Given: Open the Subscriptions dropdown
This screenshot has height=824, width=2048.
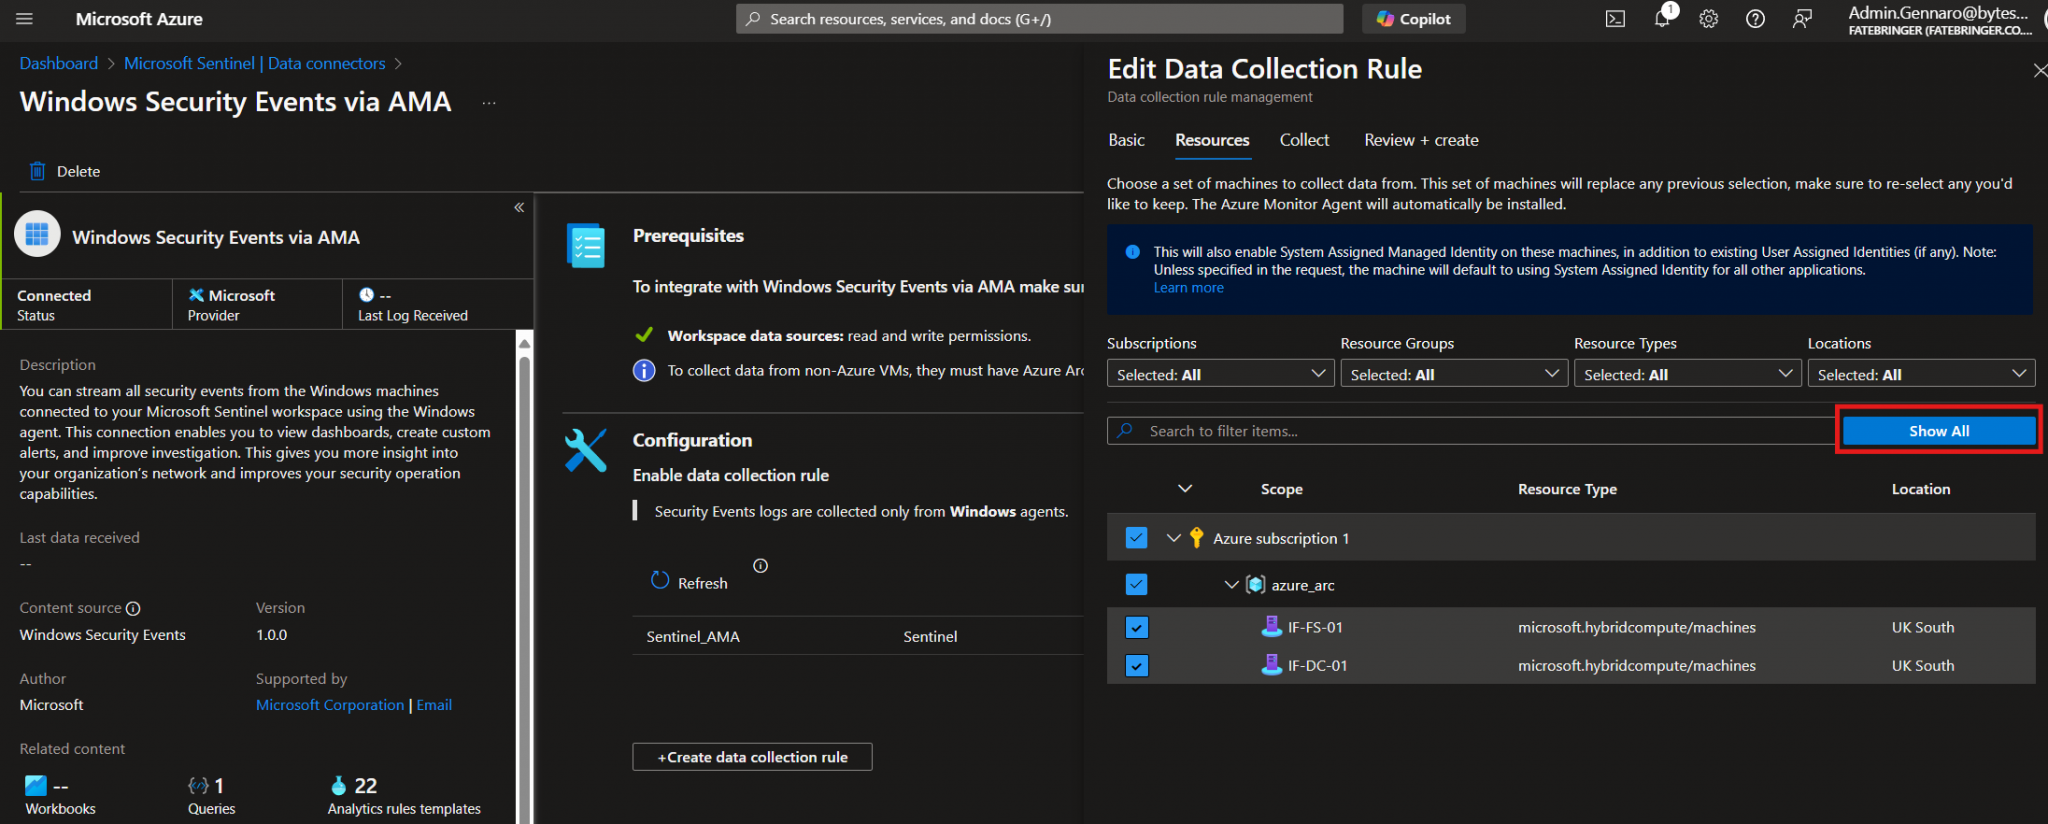Looking at the screenshot, I should click(x=1220, y=374).
